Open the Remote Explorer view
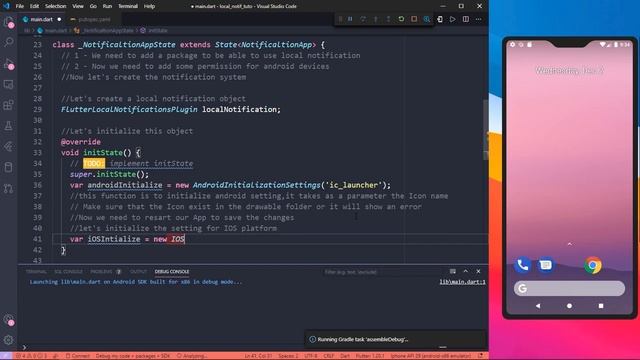This screenshot has height=360, width=640. click(9, 84)
